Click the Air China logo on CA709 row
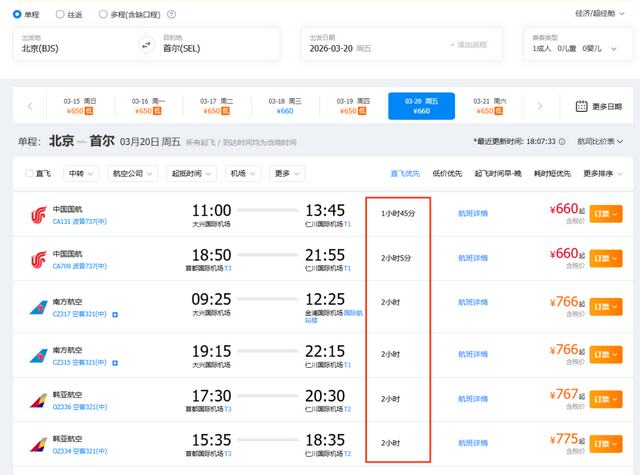Viewport: 640px width, 475px height. point(39,260)
